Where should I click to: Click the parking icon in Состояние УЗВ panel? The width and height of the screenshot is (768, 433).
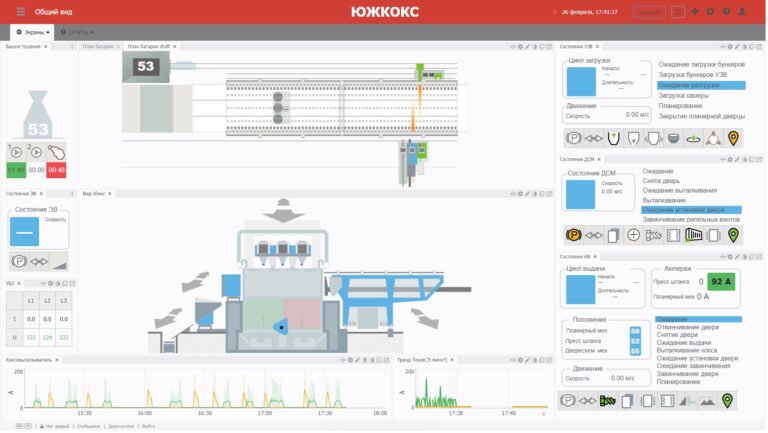point(574,139)
